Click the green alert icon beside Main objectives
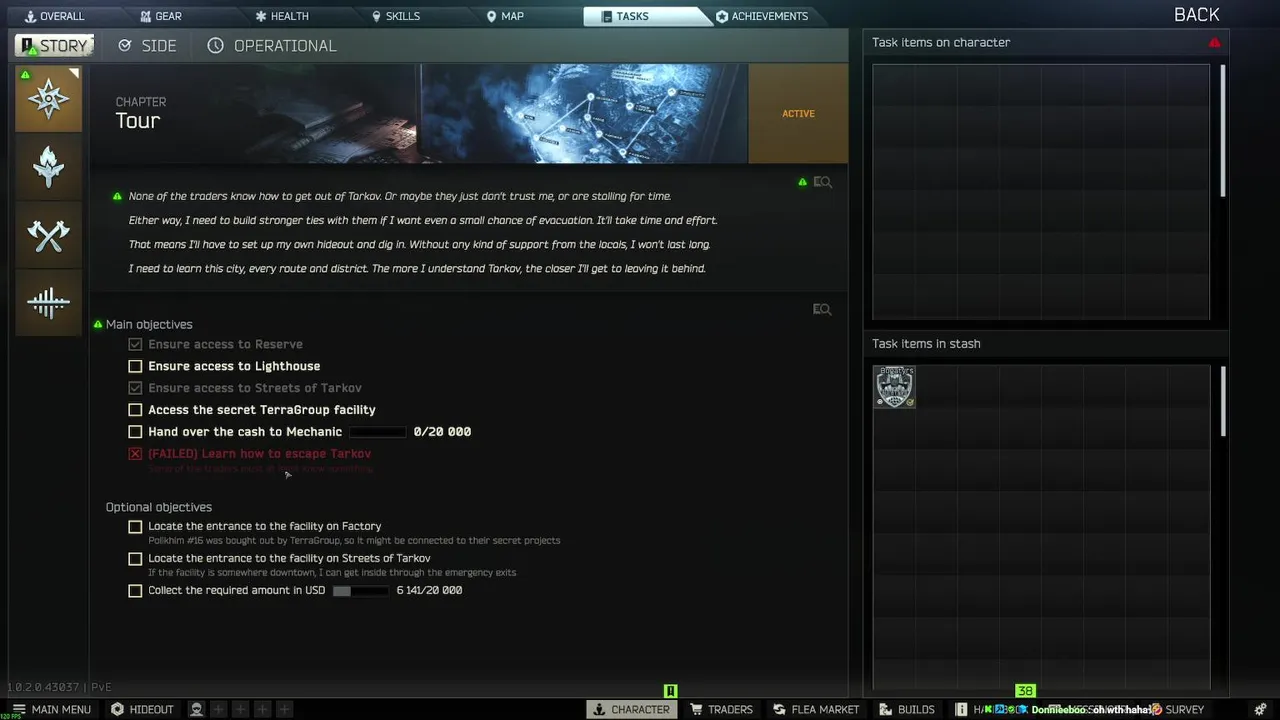Screen dimensions: 1280x720 98,324
